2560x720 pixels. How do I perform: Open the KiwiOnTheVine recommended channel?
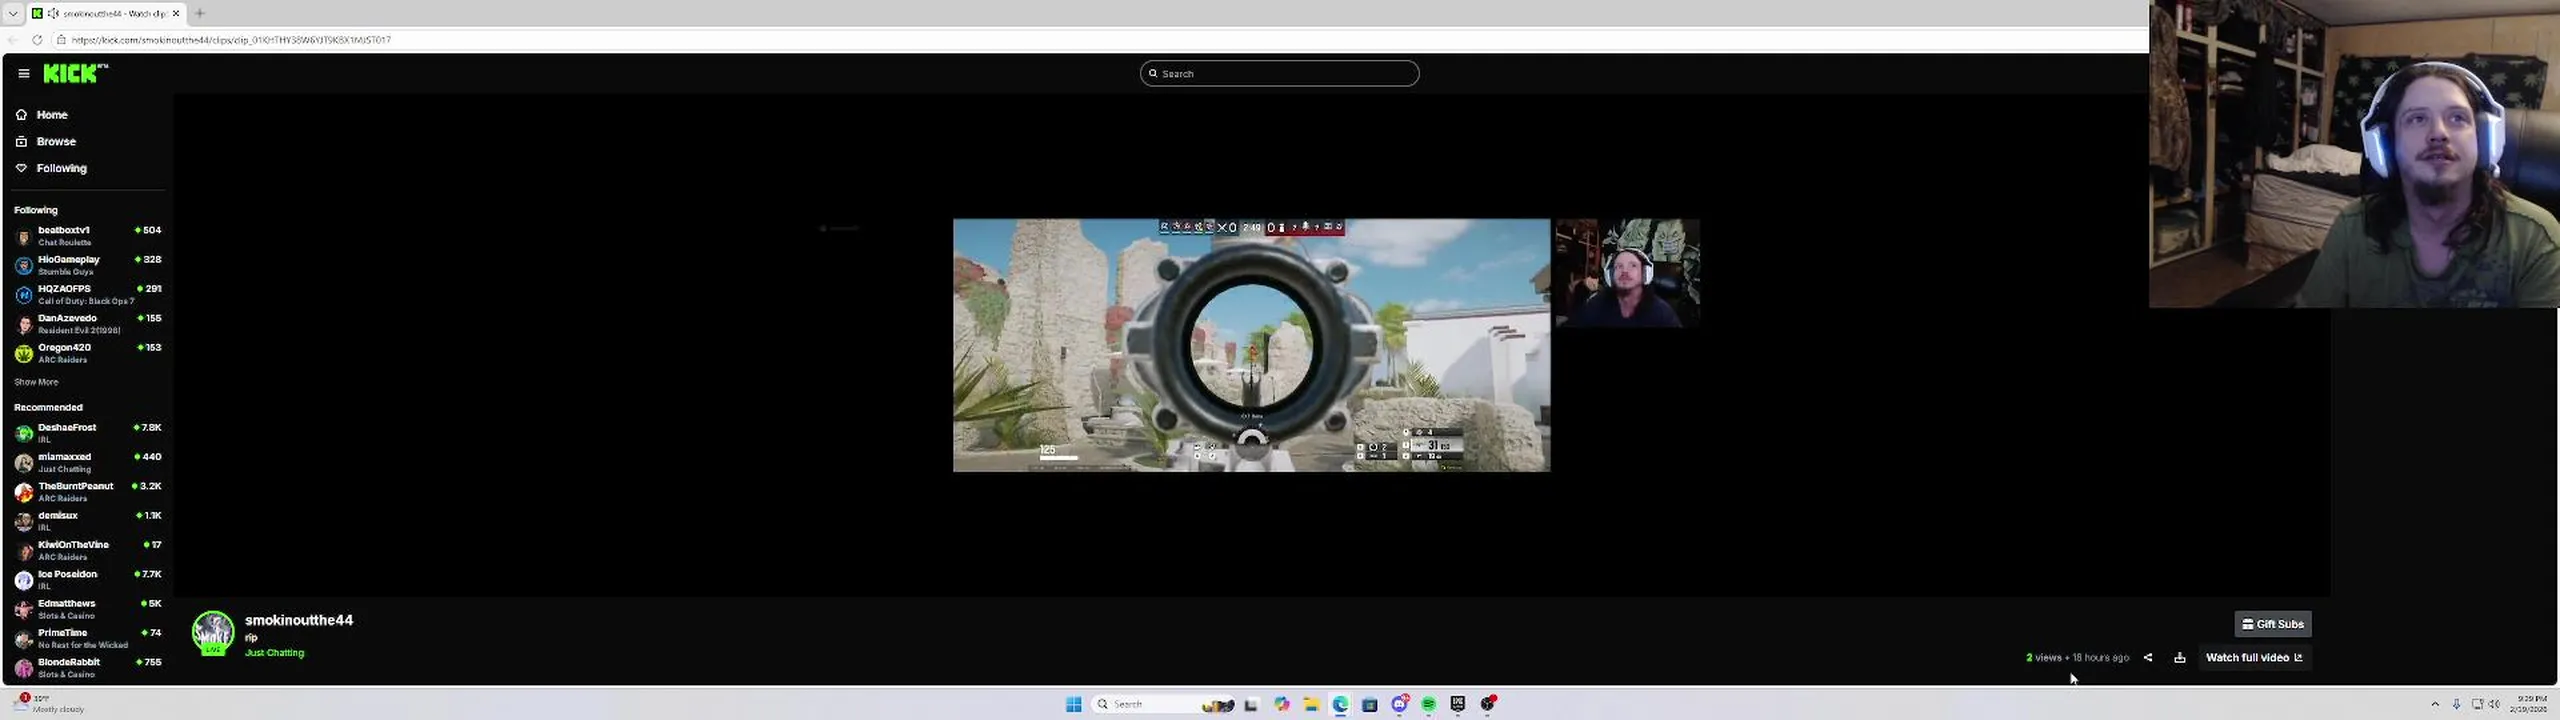pyautogui.click(x=88, y=550)
